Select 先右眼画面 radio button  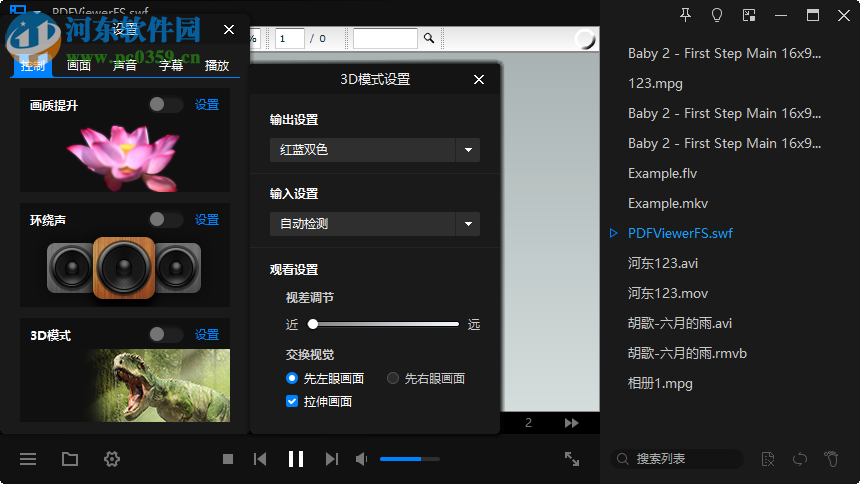tap(393, 378)
